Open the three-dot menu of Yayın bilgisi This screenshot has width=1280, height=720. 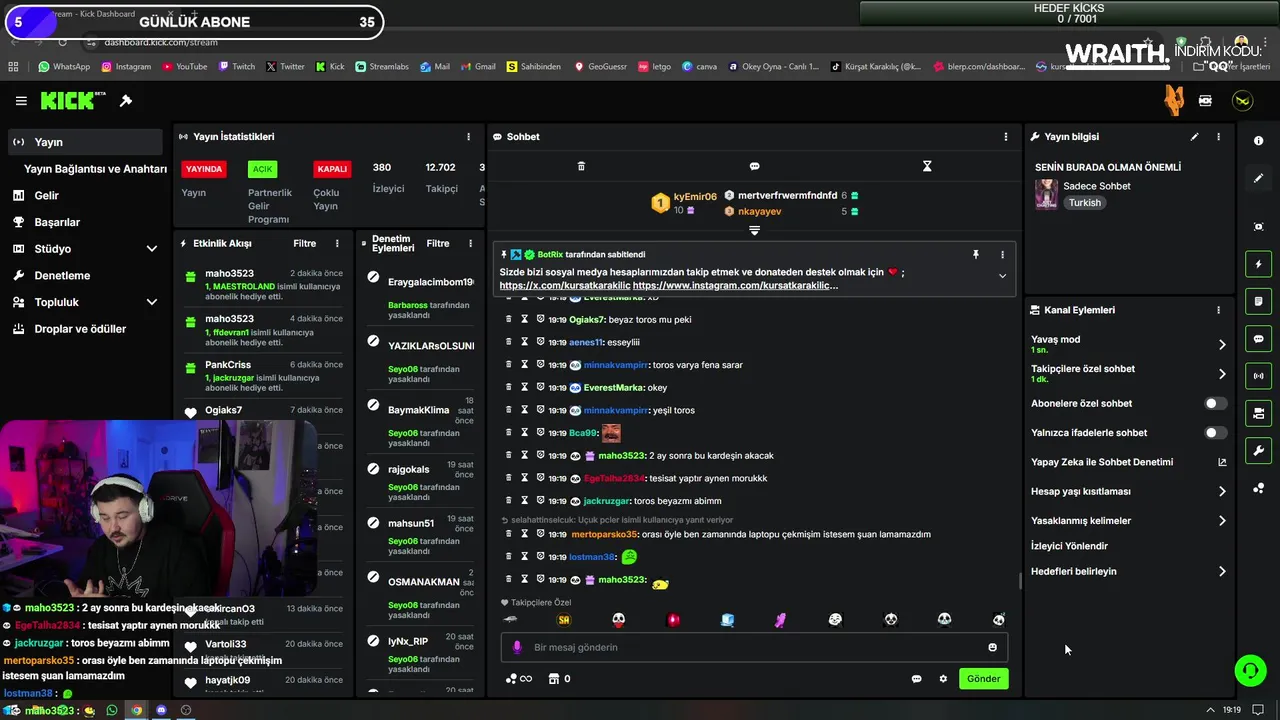click(1218, 137)
